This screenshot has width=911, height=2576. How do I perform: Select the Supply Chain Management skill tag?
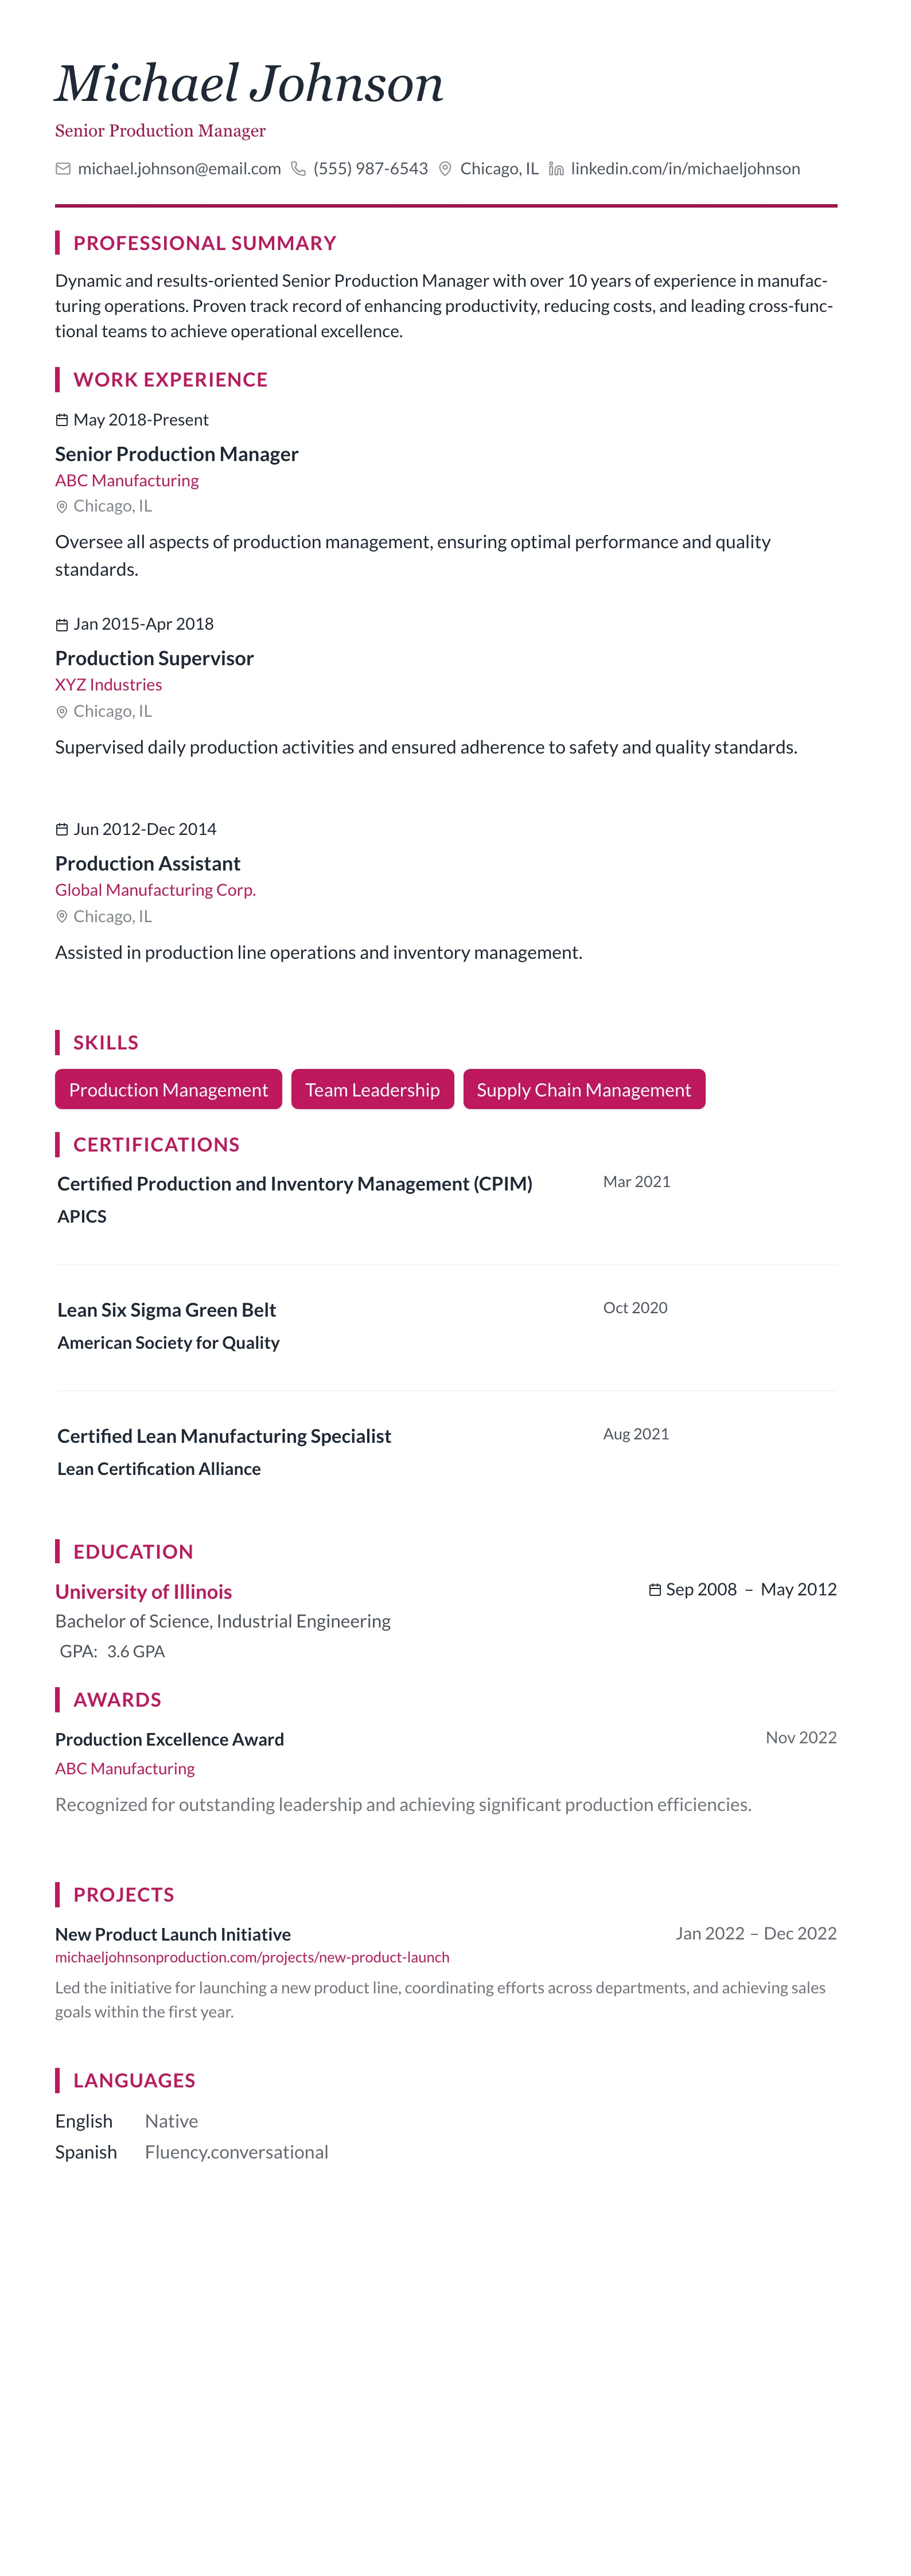point(584,1090)
